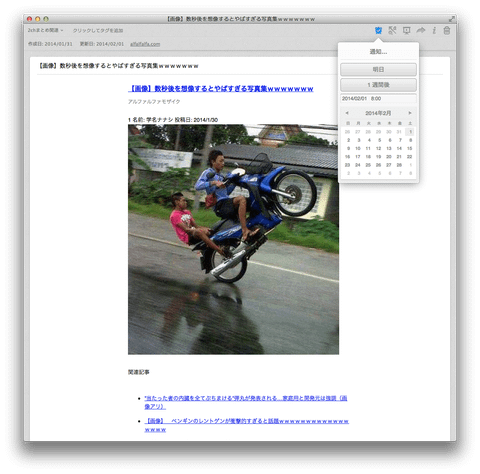Go to previous month in the calendar

[x=347, y=113]
